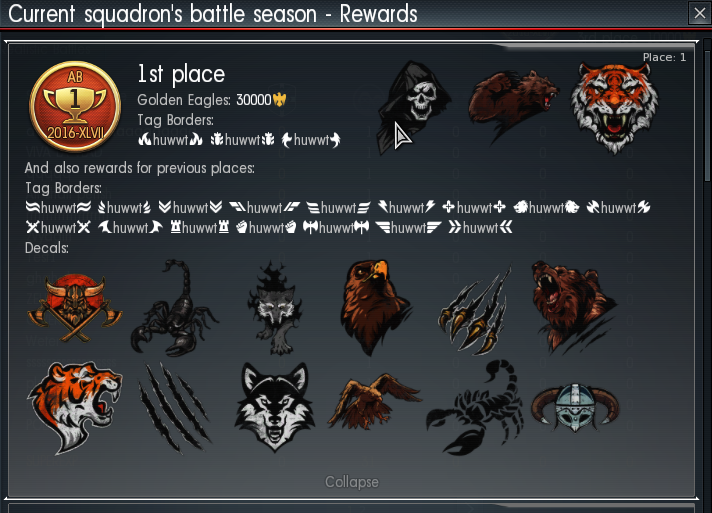
Task: Click the front-facing tiger head decal
Action: tap(614, 108)
